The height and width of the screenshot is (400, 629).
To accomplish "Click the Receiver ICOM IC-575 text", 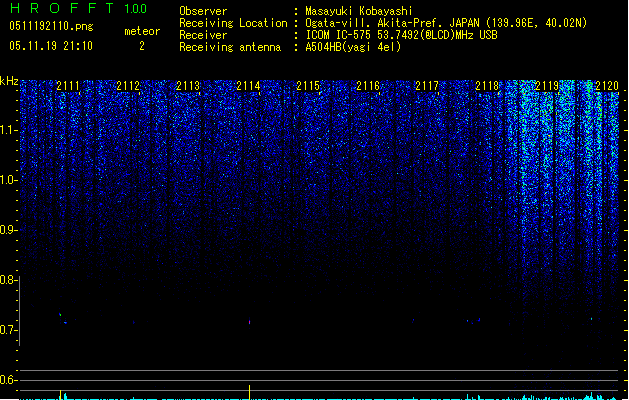I will pos(401,35).
